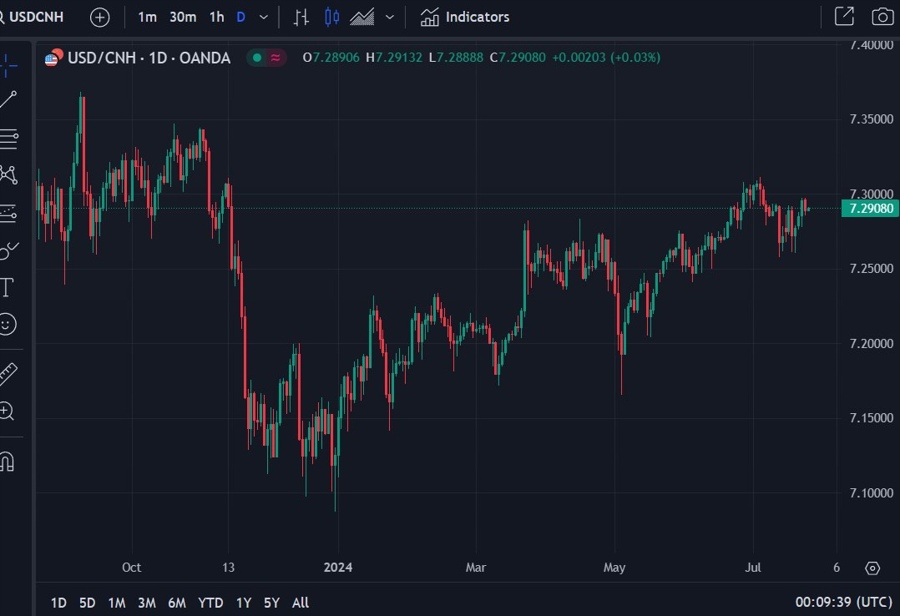Click the All date range button
The height and width of the screenshot is (616, 900).
(x=300, y=603)
